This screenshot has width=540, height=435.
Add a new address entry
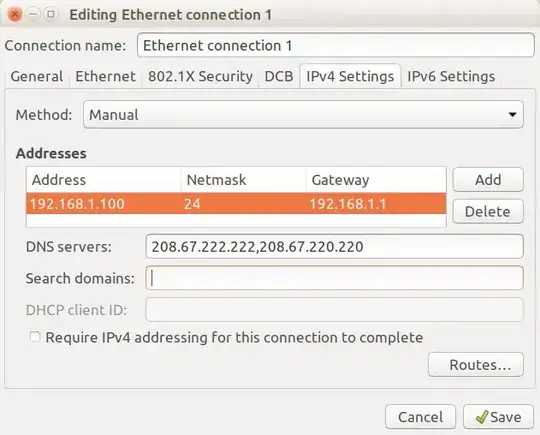(488, 180)
